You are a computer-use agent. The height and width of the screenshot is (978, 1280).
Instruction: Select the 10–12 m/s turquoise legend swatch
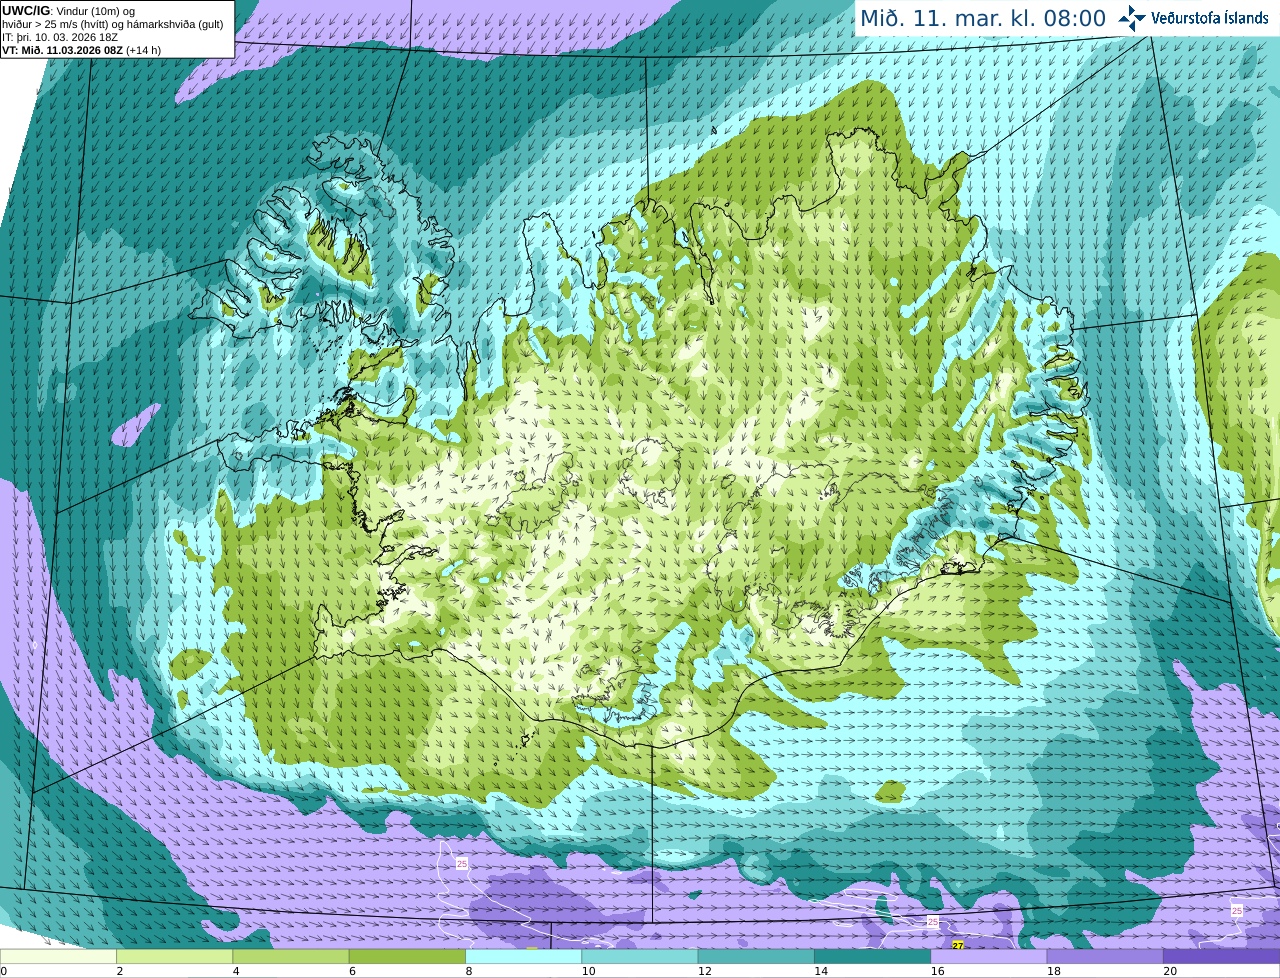point(640,956)
